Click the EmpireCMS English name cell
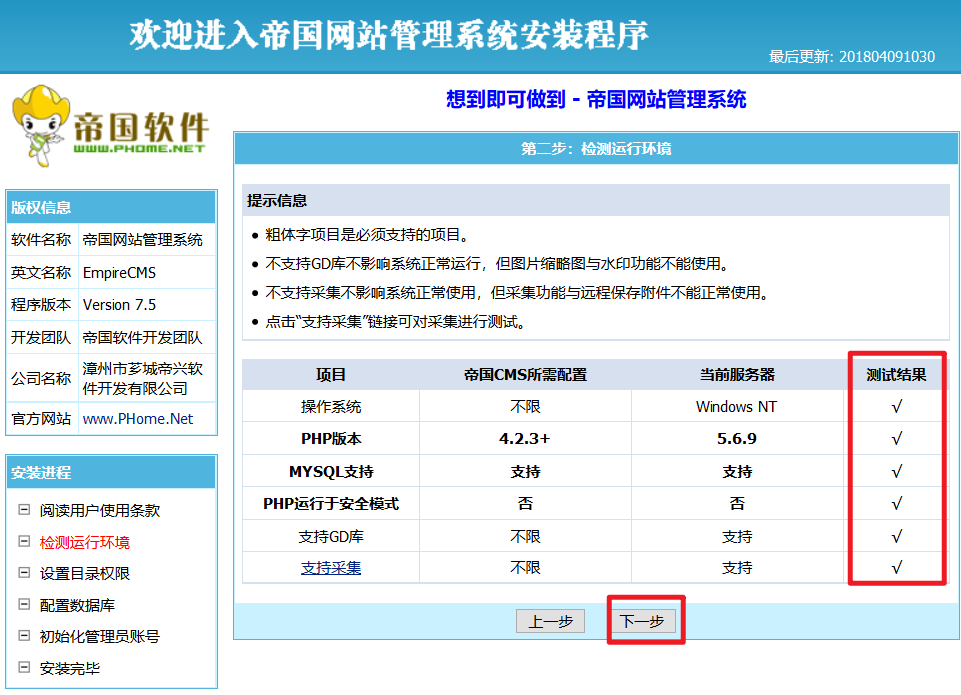961x695 pixels. [147, 273]
